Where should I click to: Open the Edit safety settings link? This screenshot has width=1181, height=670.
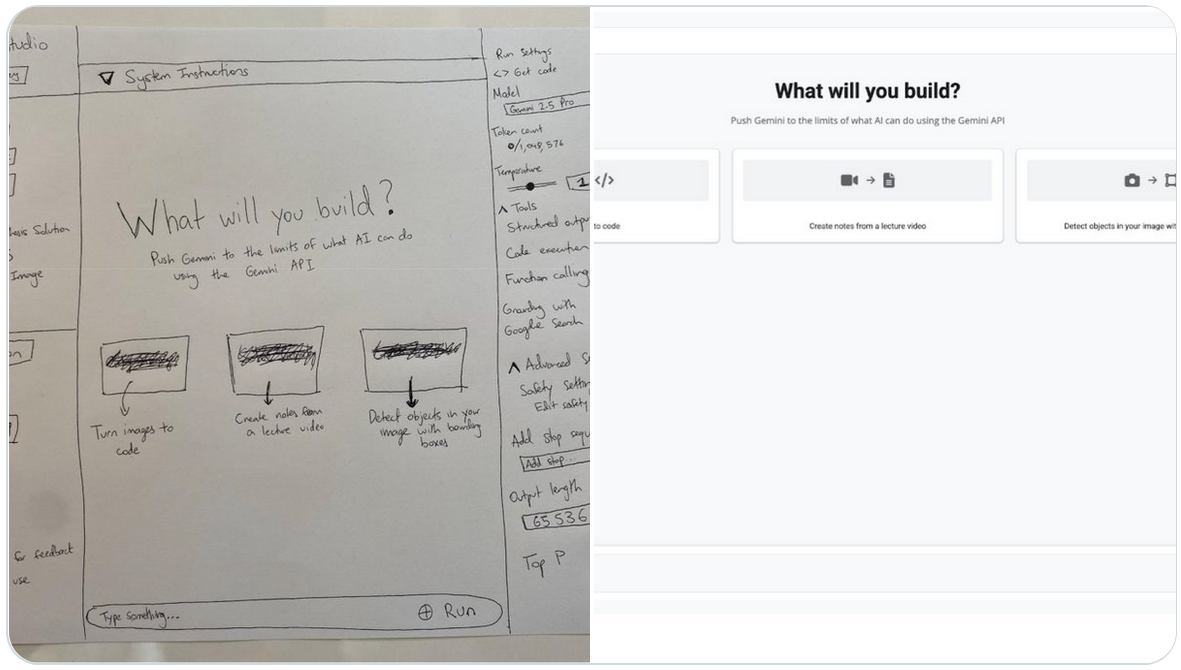(561, 406)
